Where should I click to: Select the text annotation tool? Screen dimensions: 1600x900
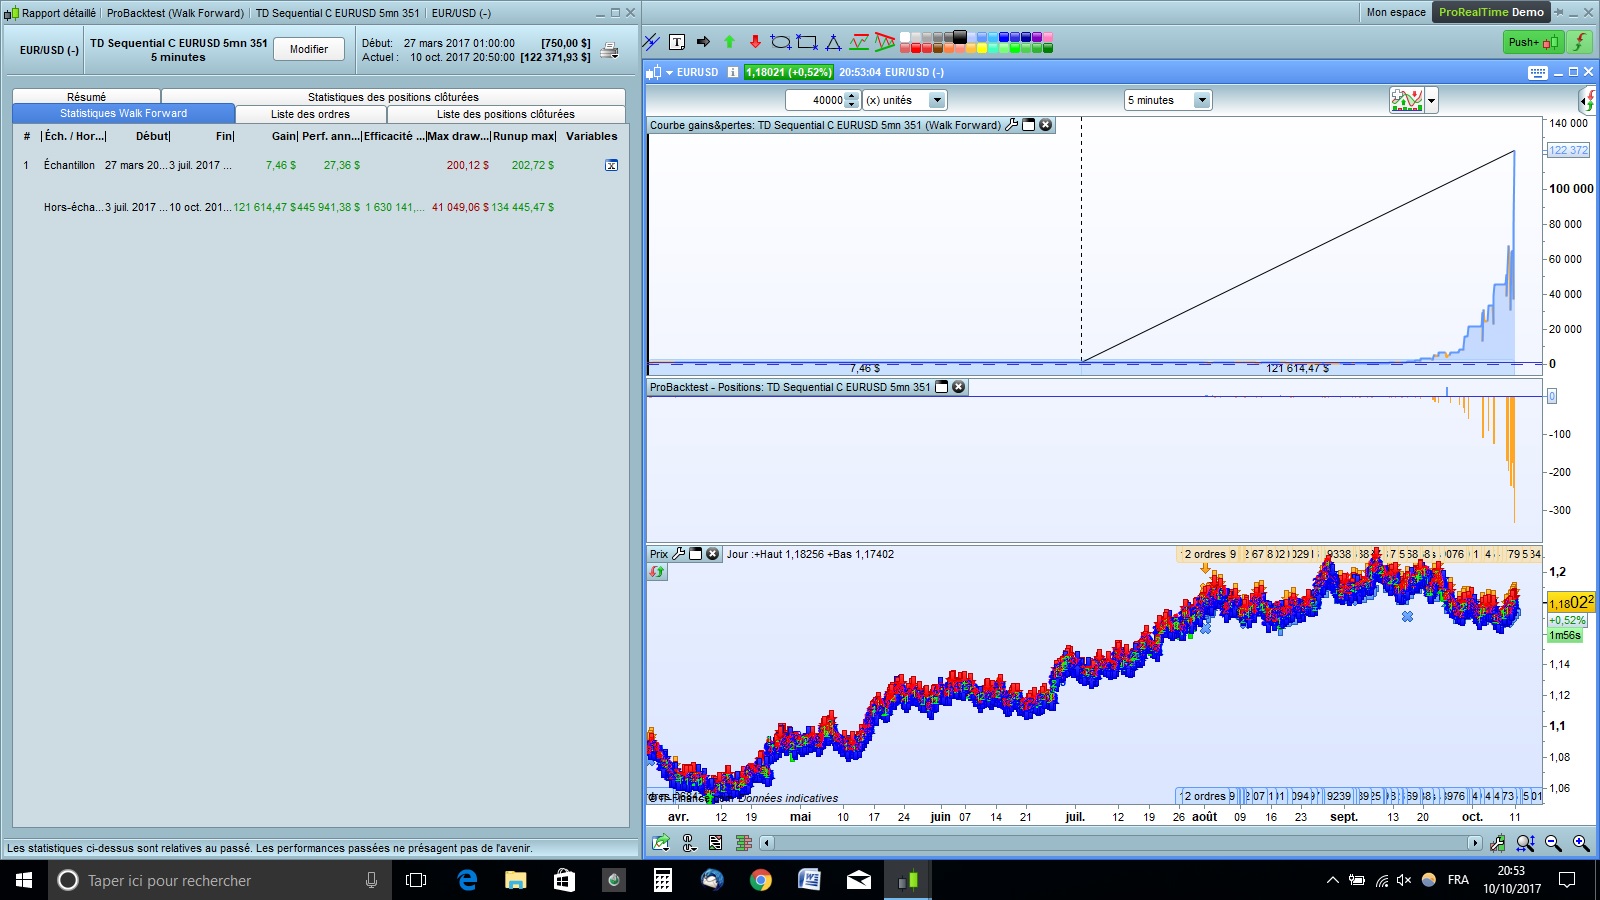[x=677, y=42]
